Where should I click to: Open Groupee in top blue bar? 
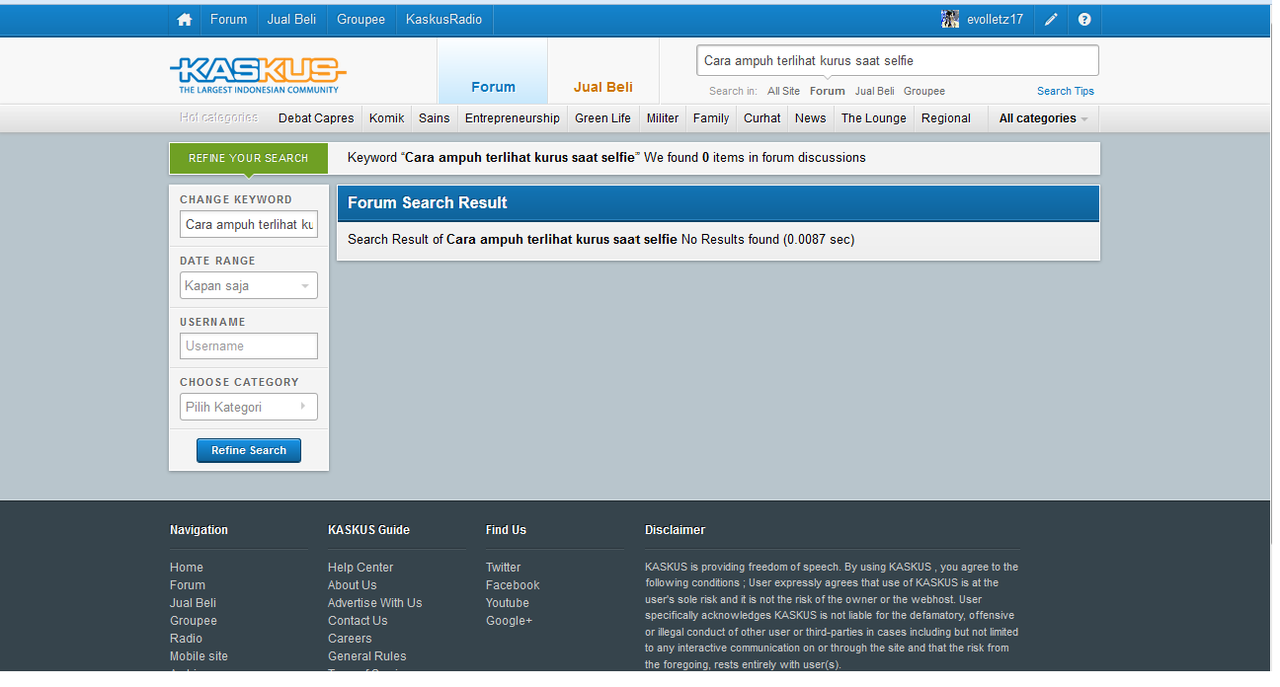[361, 19]
